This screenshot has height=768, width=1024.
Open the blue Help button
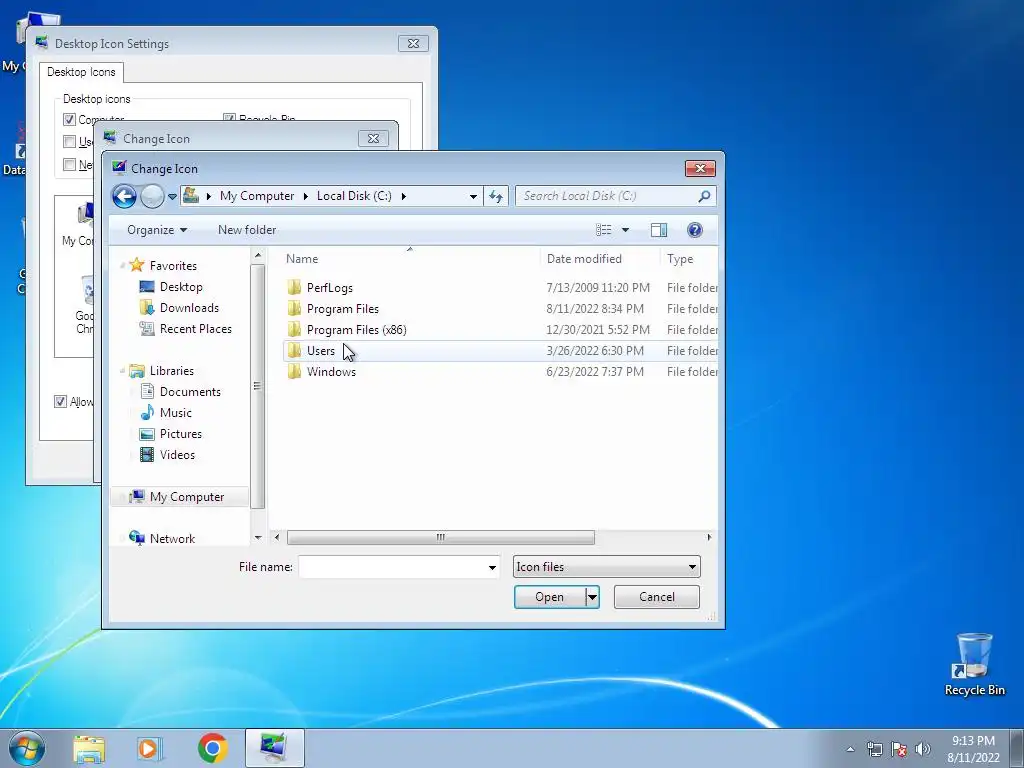pos(695,230)
